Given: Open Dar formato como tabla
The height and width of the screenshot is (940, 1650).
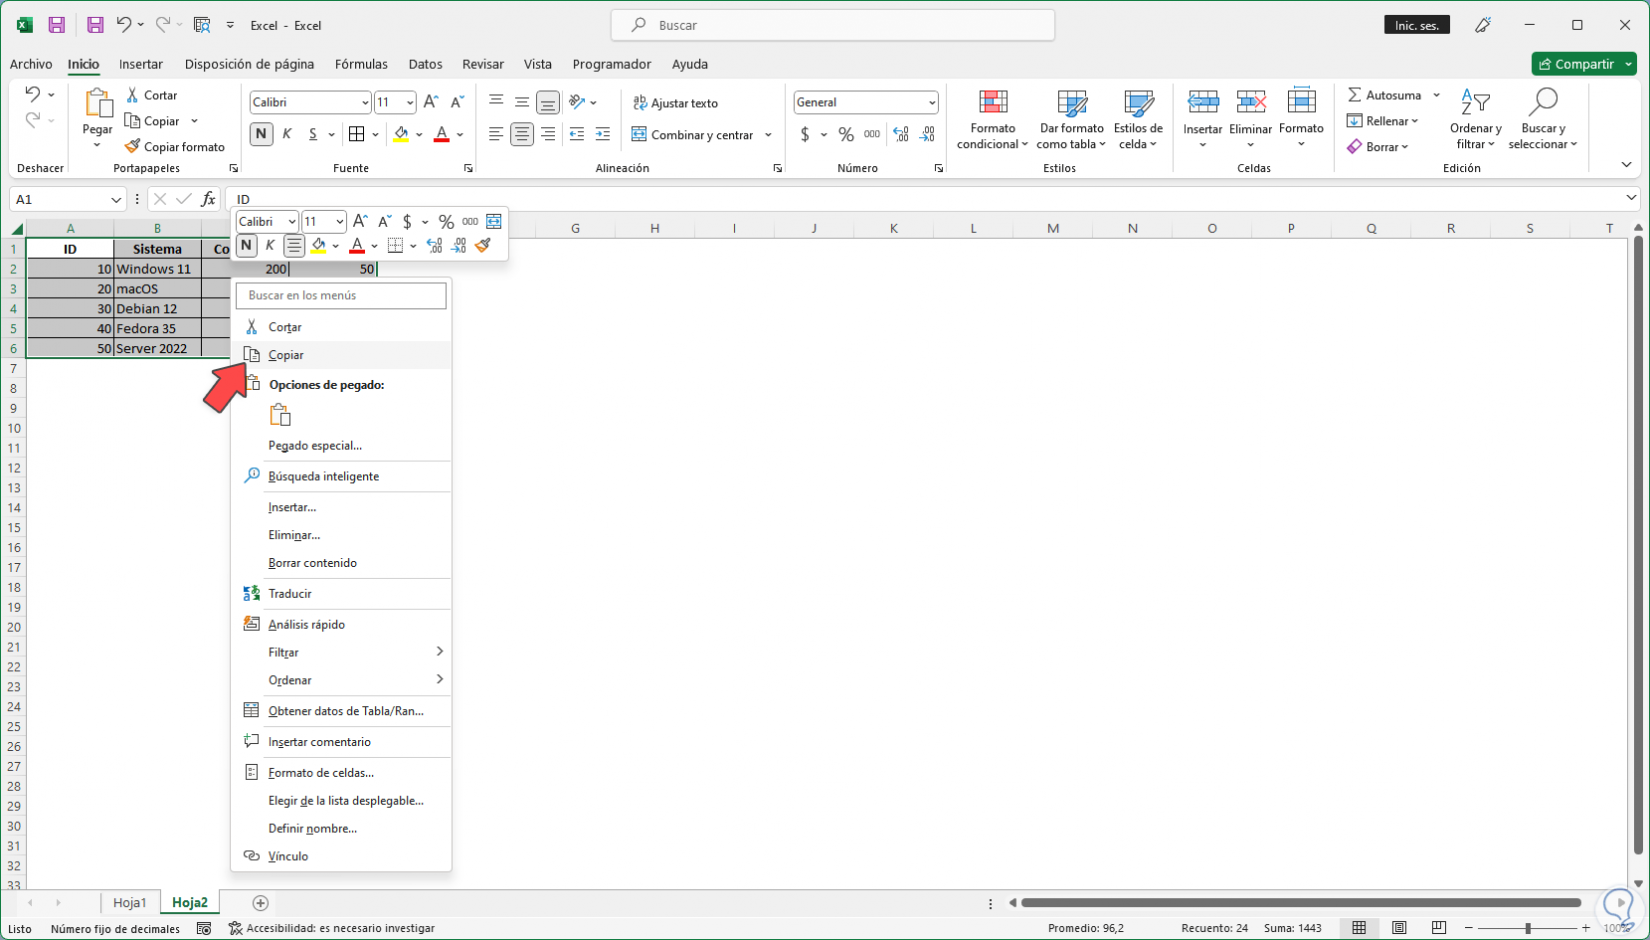Looking at the screenshot, I should click(1071, 121).
